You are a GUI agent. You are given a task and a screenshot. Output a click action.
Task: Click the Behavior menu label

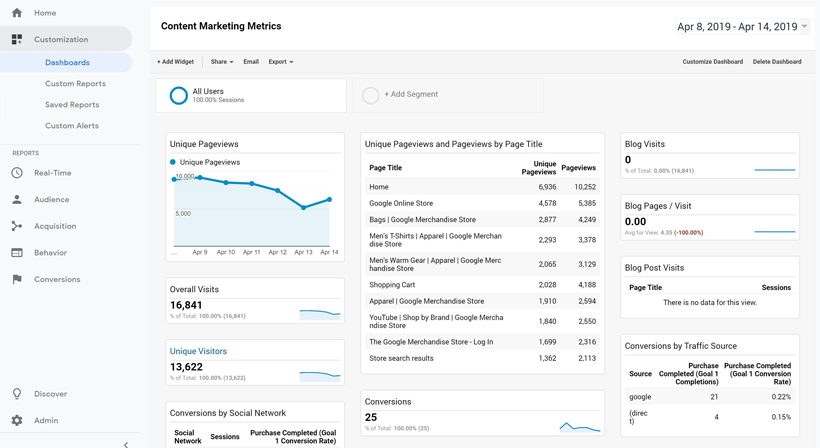pyautogui.click(x=50, y=252)
